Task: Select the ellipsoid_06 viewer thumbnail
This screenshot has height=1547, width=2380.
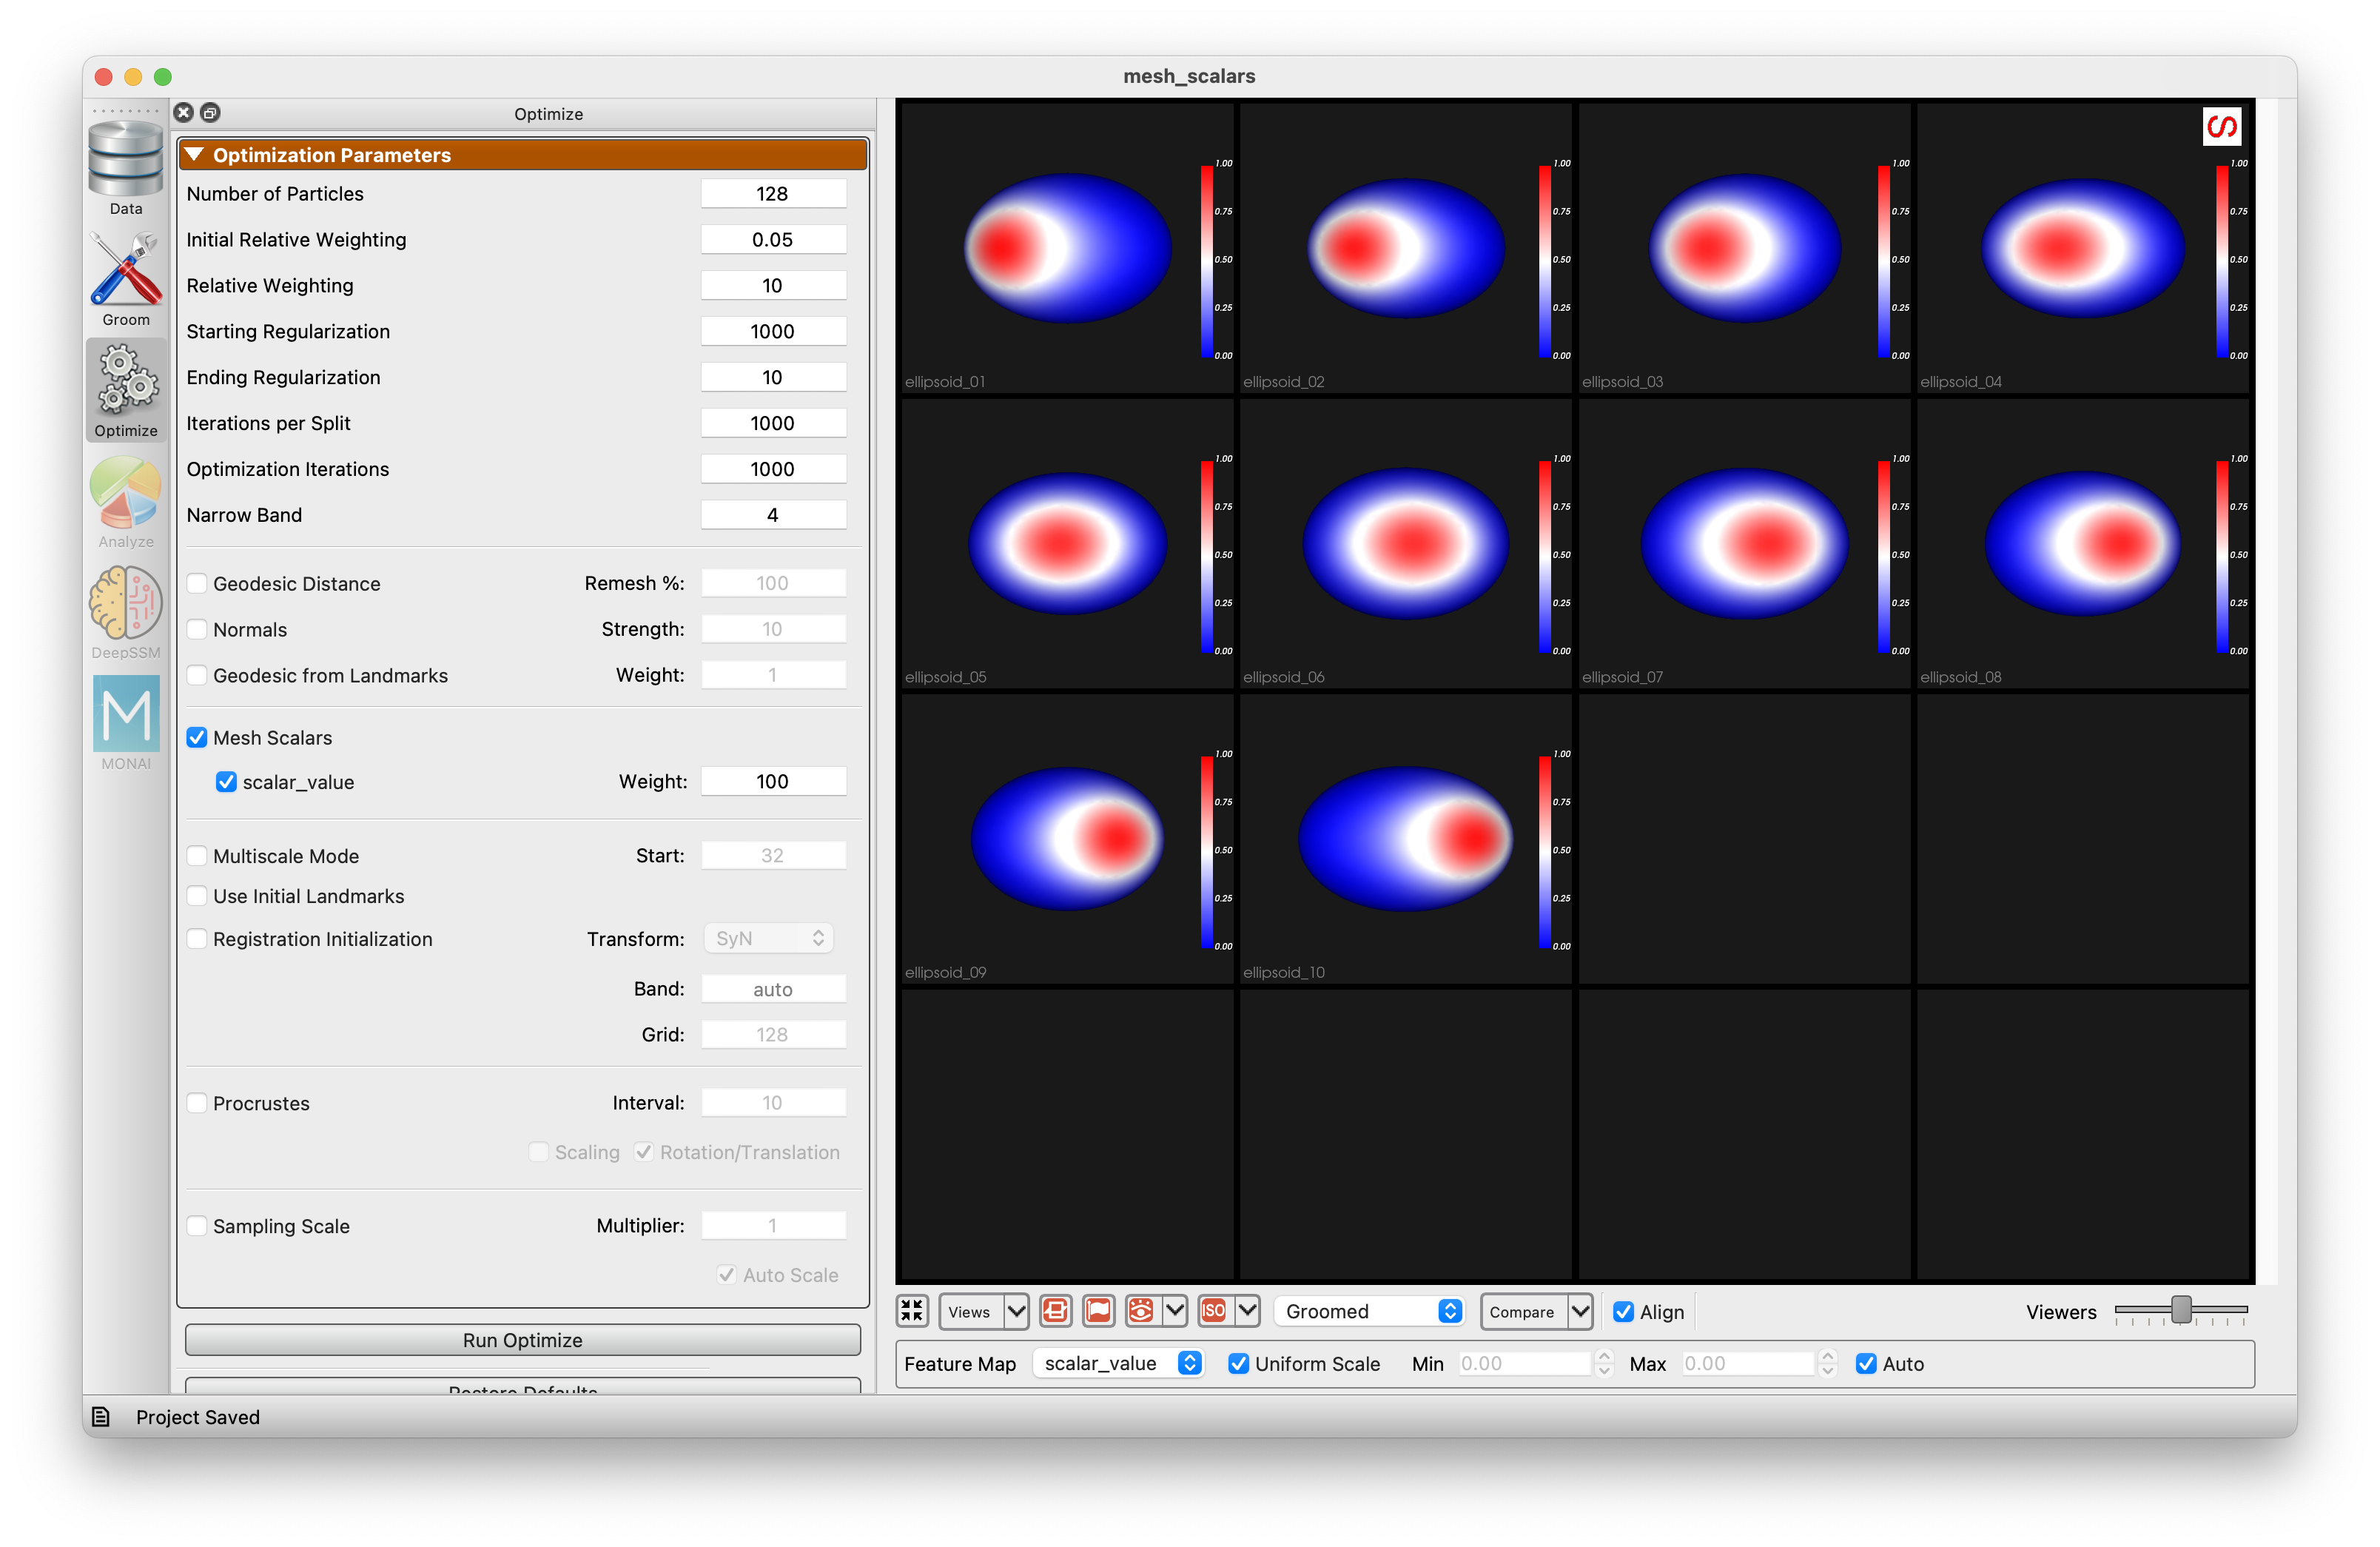Action: click(1405, 544)
